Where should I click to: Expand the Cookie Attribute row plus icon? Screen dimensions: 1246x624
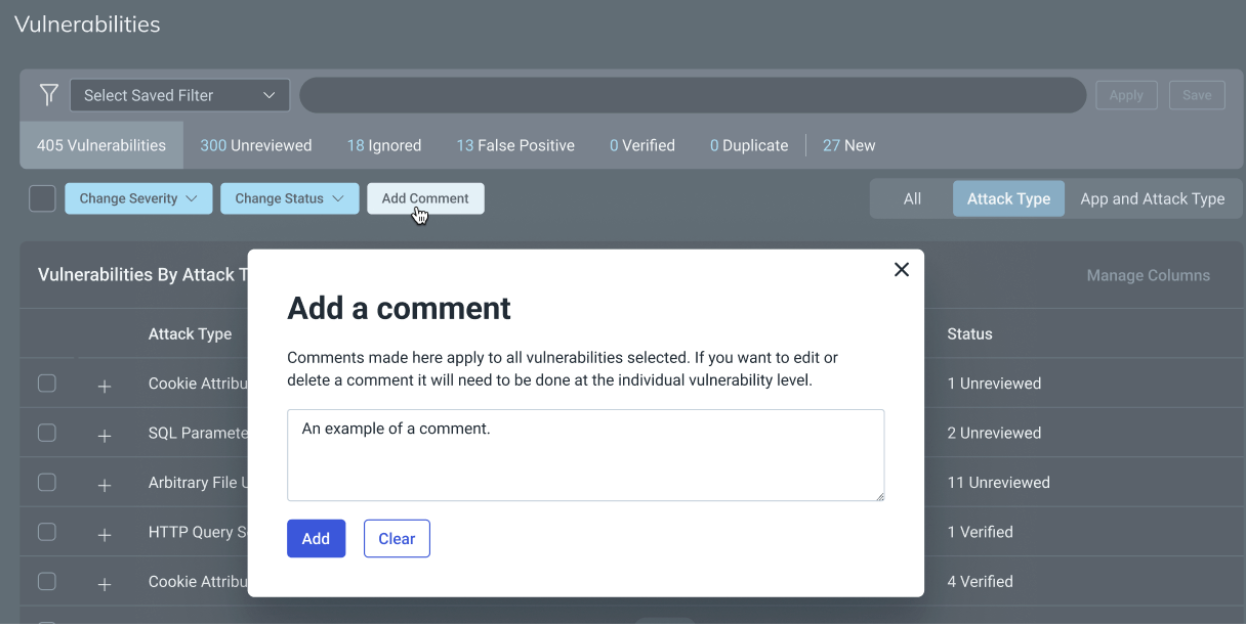(x=104, y=385)
